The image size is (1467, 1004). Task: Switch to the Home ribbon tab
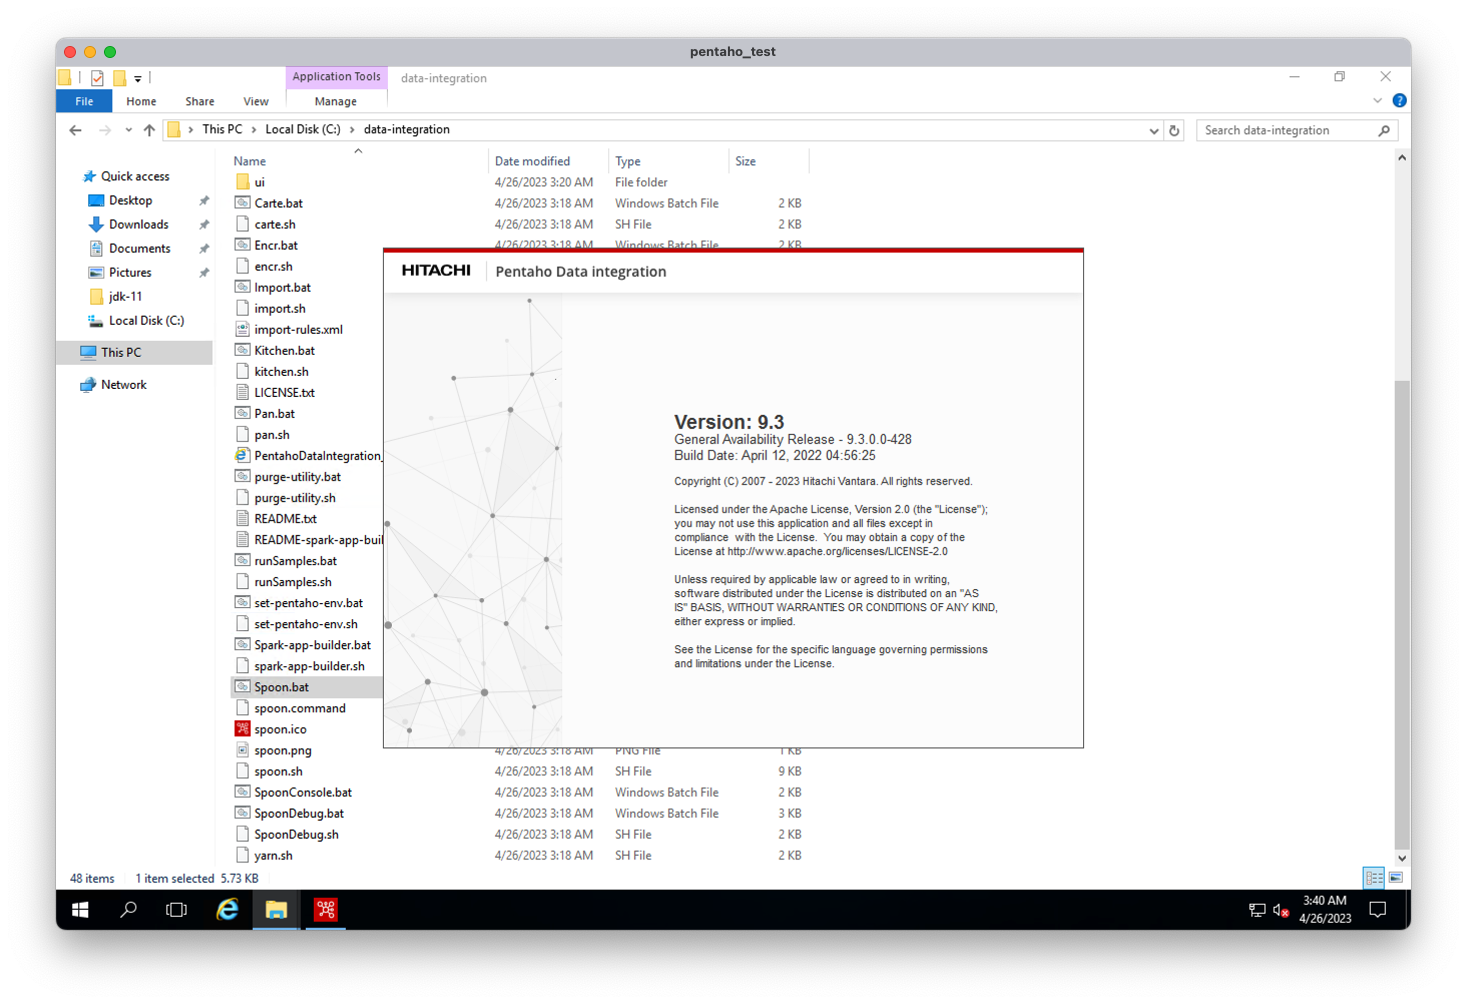(141, 101)
